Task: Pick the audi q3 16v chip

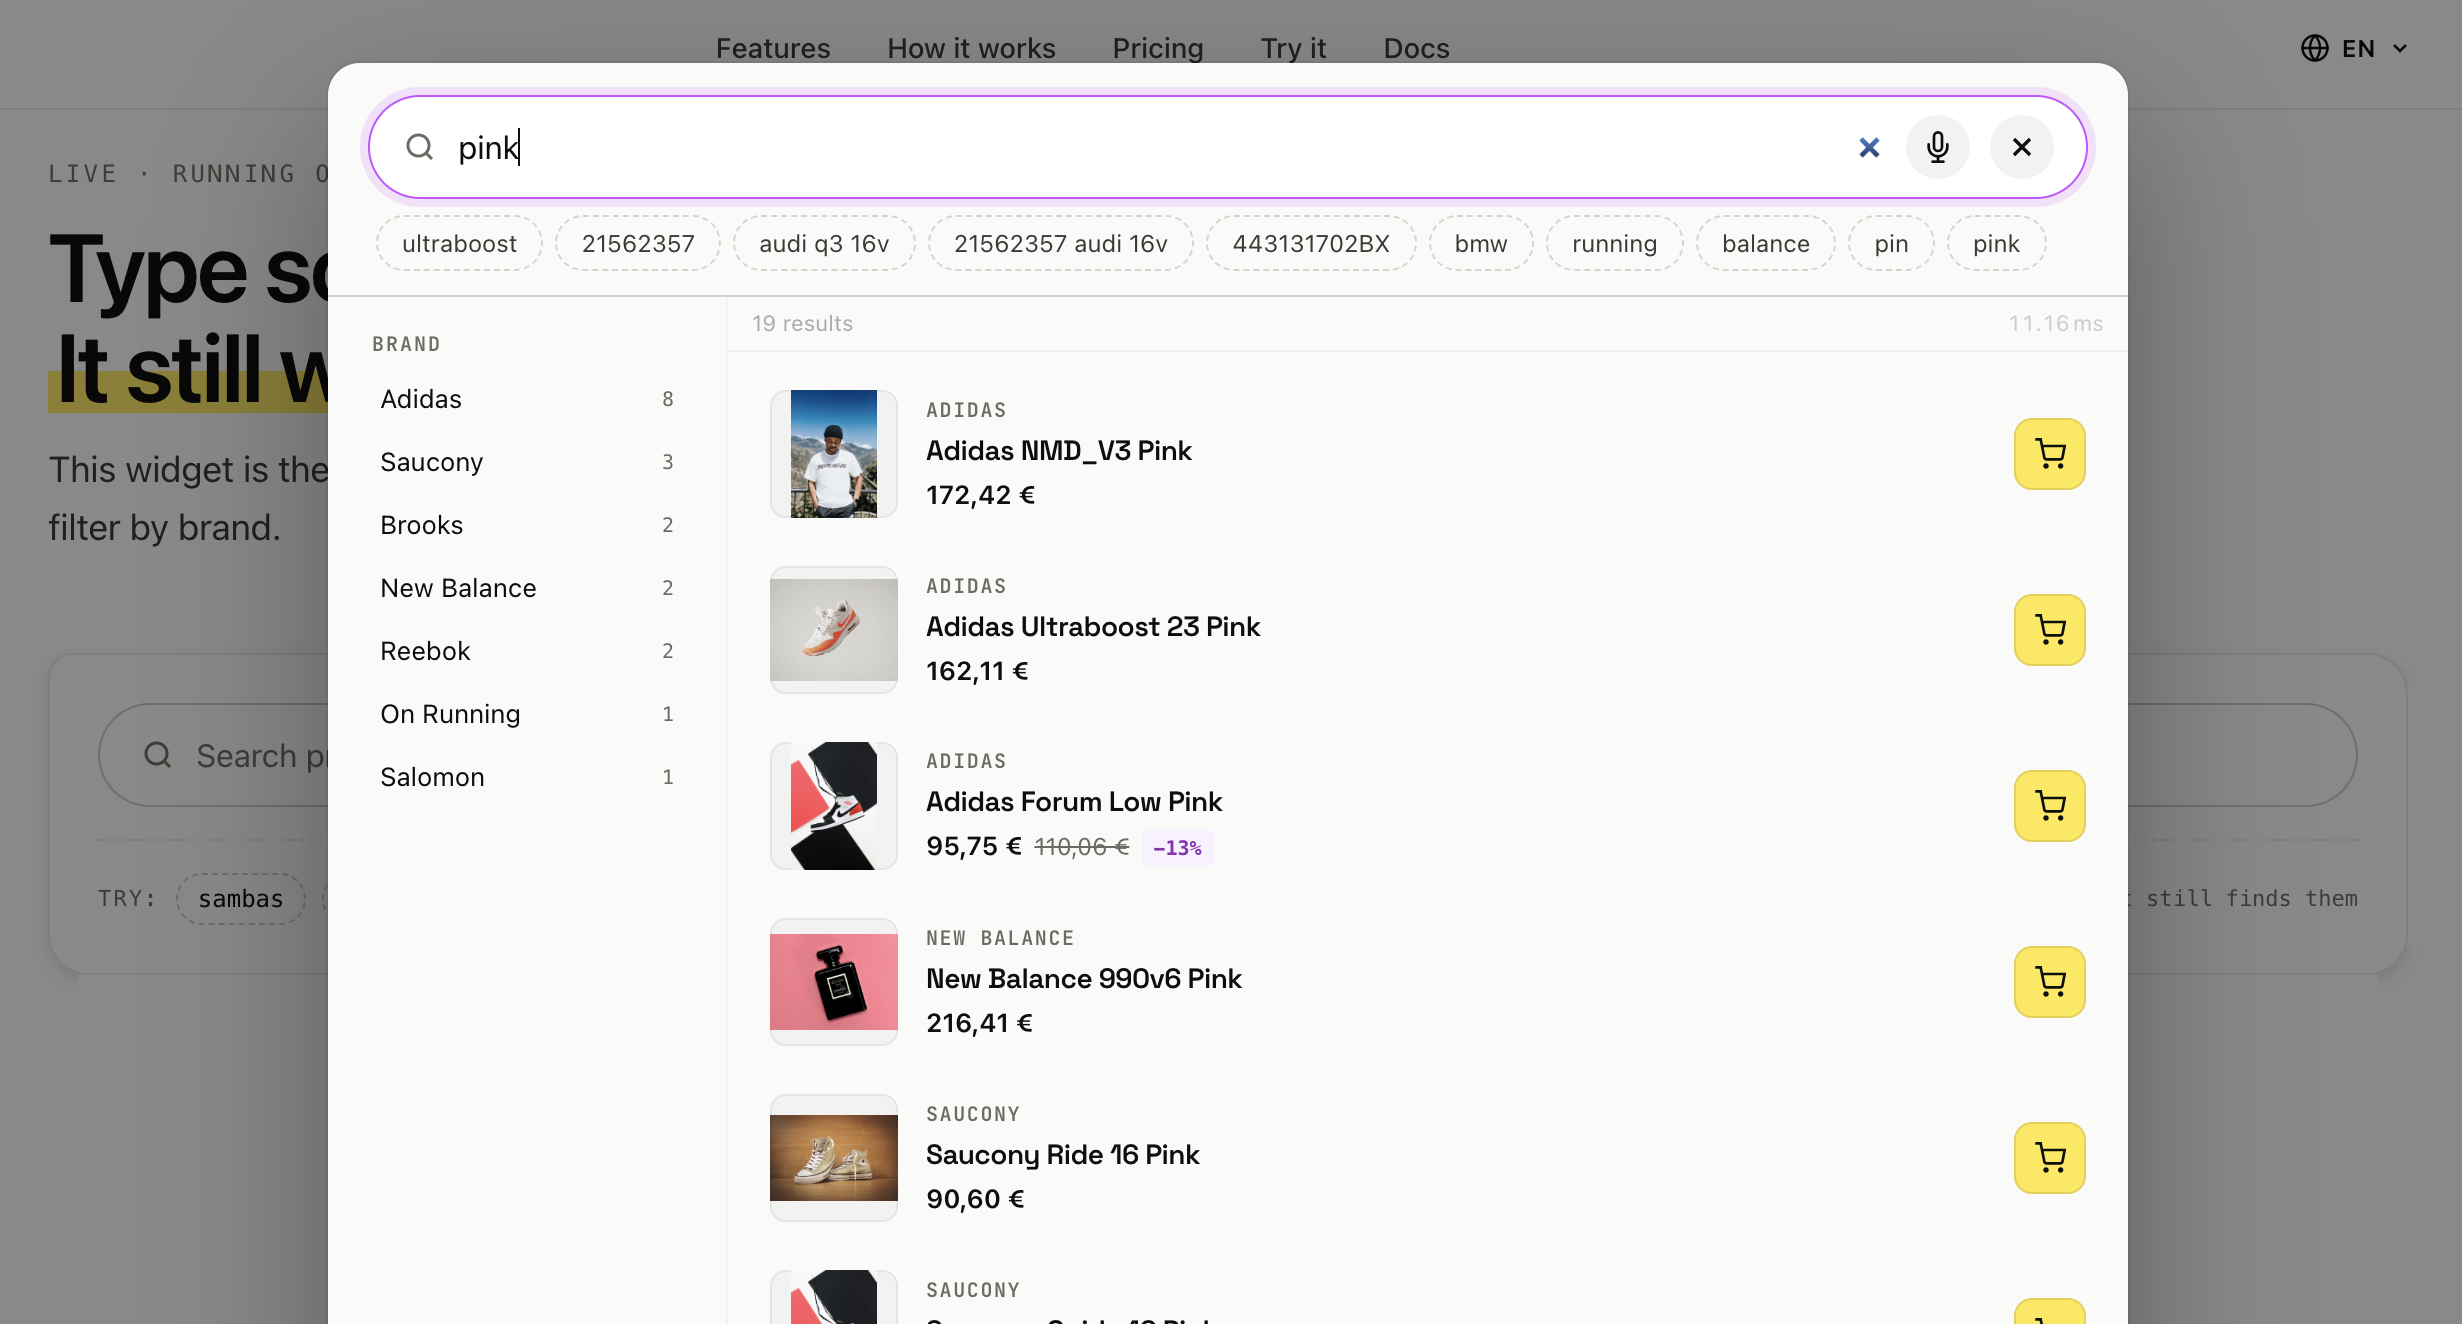Action: [x=824, y=243]
